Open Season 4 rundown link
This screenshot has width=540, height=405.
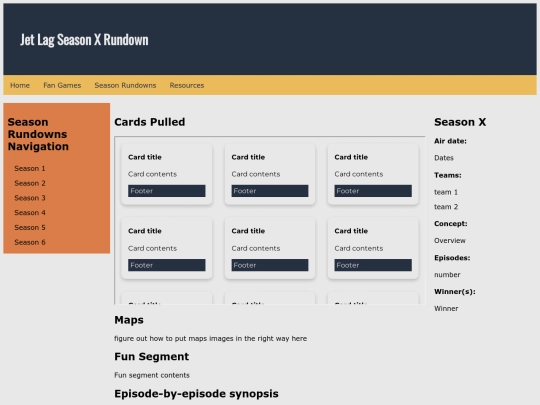tap(30, 213)
